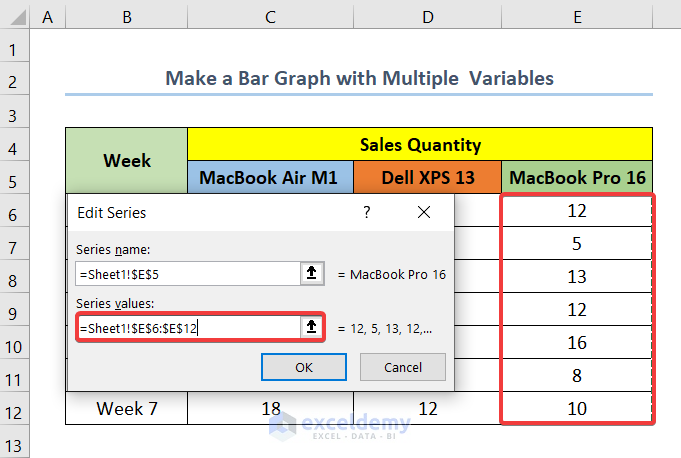Select row 12 header
Viewport: 681px width, 458px height.
[x=14, y=409]
